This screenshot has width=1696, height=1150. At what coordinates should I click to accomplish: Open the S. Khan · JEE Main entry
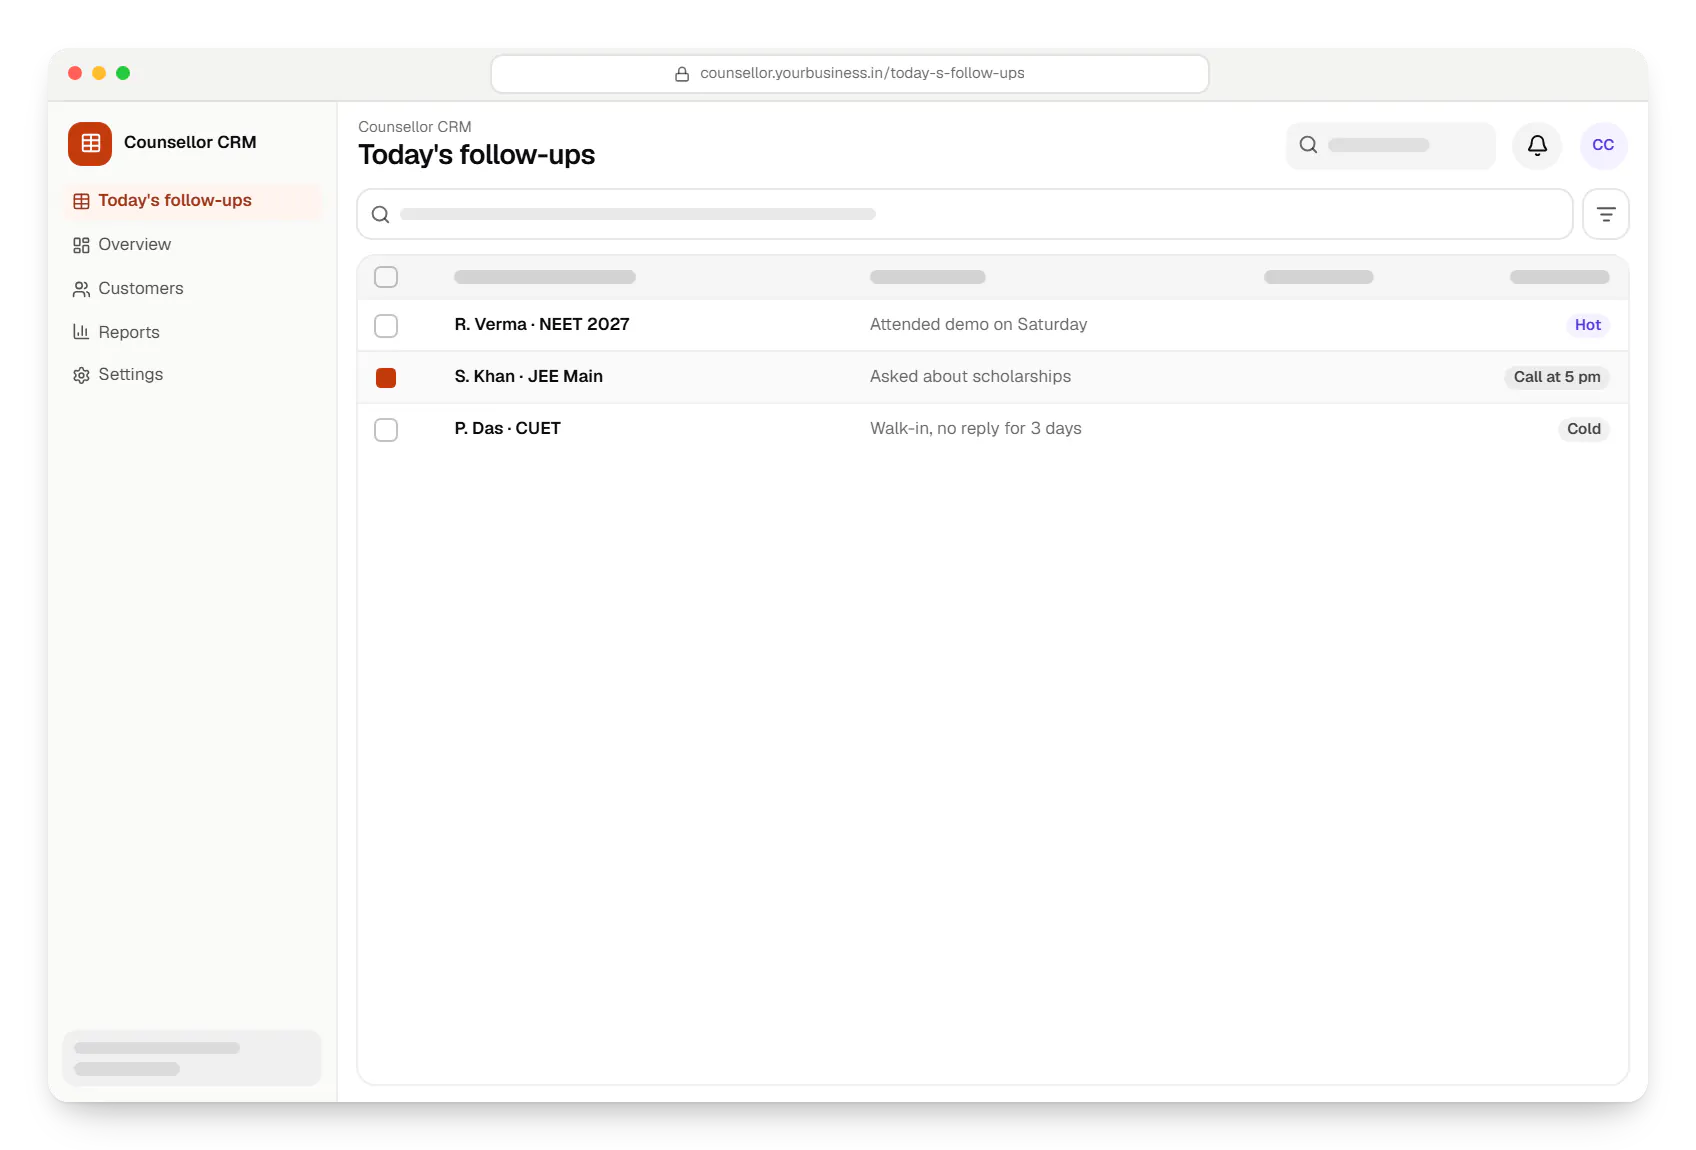[529, 377]
